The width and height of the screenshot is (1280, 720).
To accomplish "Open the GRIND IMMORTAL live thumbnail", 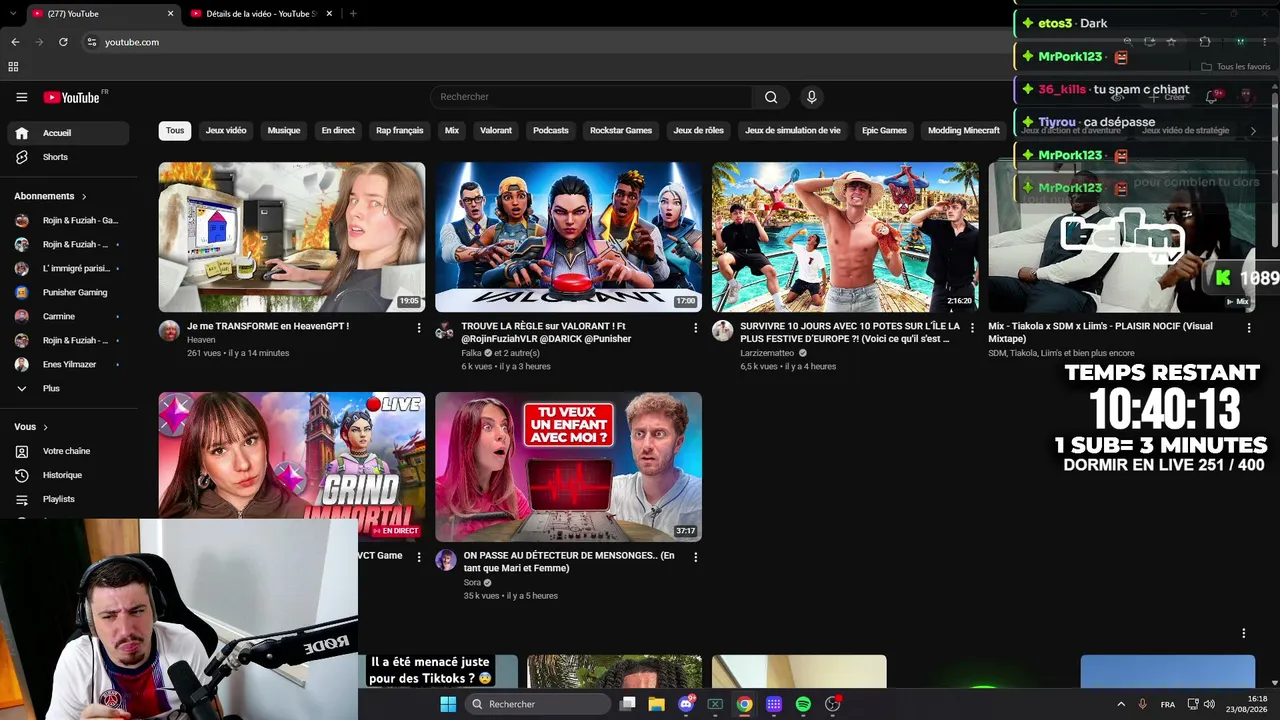I will point(292,455).
